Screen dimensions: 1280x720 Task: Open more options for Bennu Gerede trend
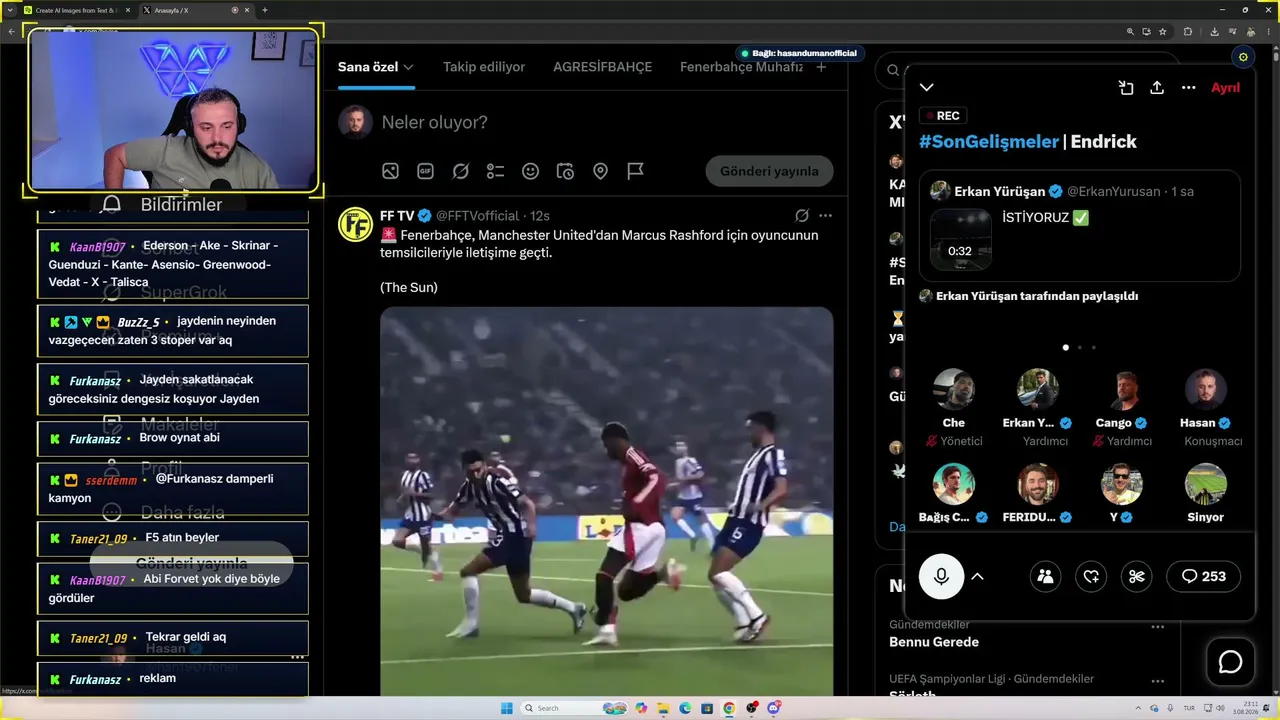[x=1158, y=627]
